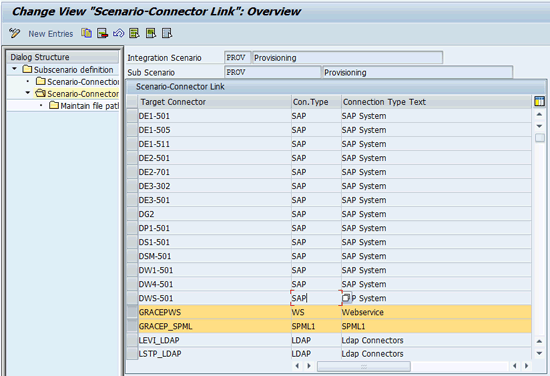Screen dimensions: 550x376
Task: Click the WS connection type cell
Action: click(316, 312)
